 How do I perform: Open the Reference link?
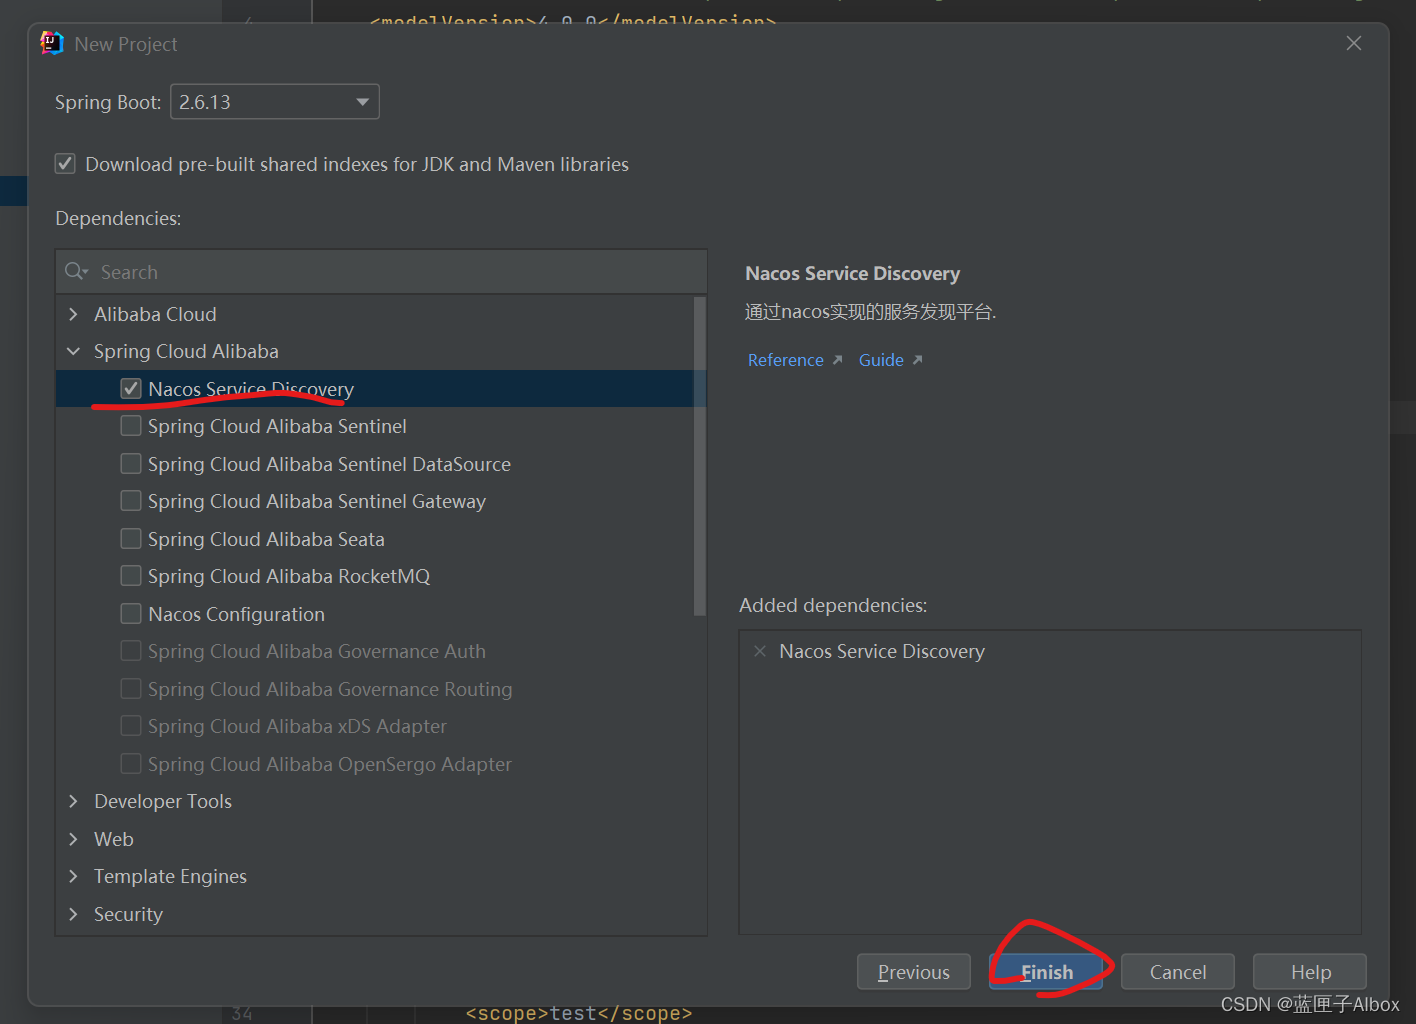786,360
